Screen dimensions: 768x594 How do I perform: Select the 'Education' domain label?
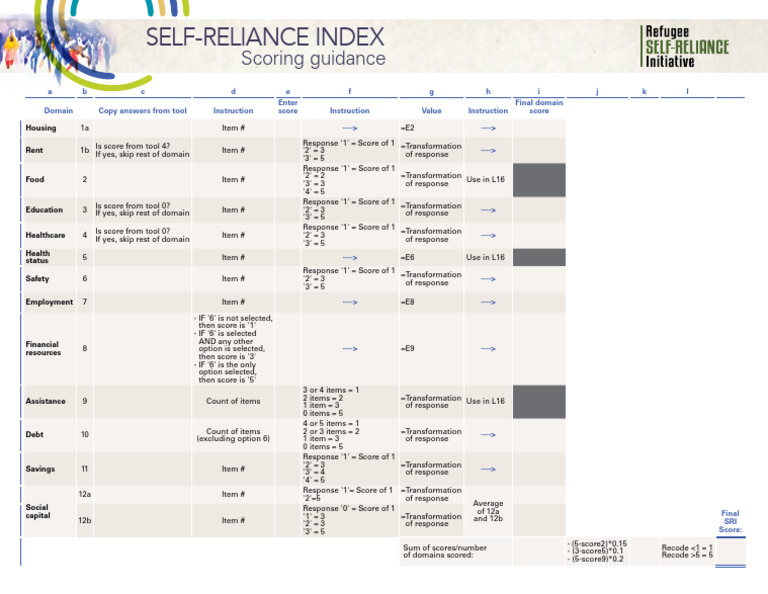pos(44,210)
